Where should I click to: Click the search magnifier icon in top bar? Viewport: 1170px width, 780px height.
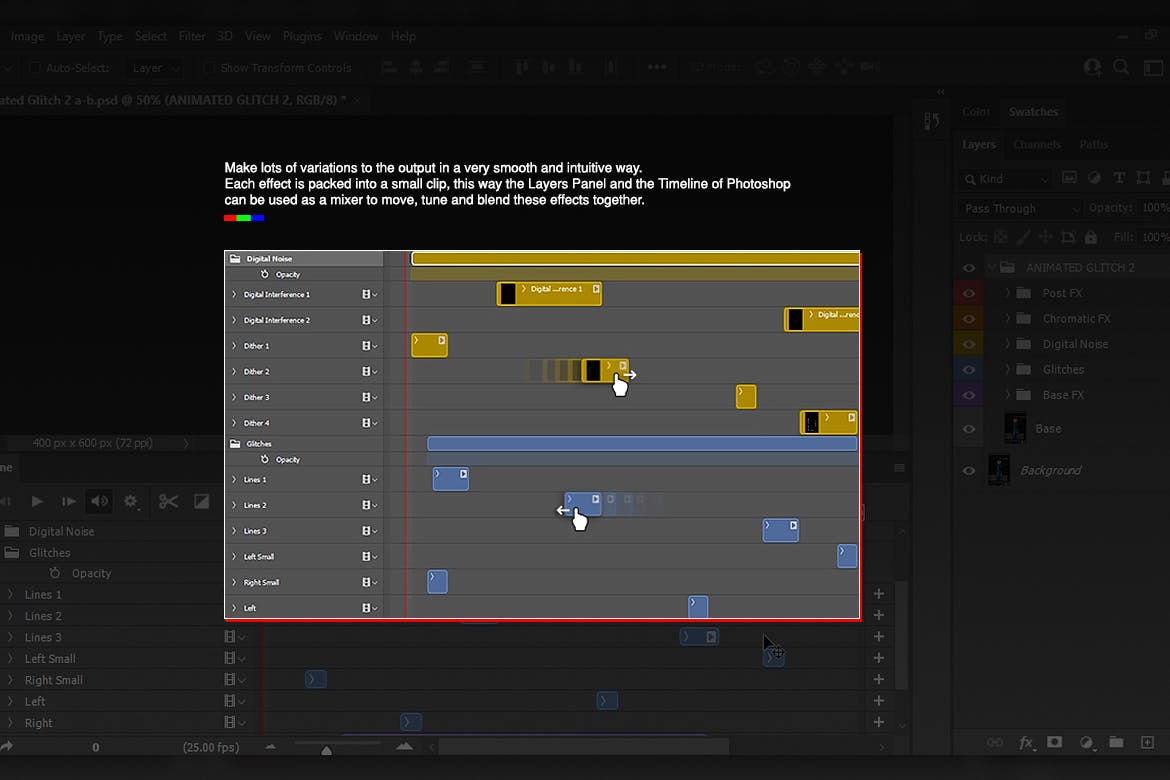[x=1122, y=67]
